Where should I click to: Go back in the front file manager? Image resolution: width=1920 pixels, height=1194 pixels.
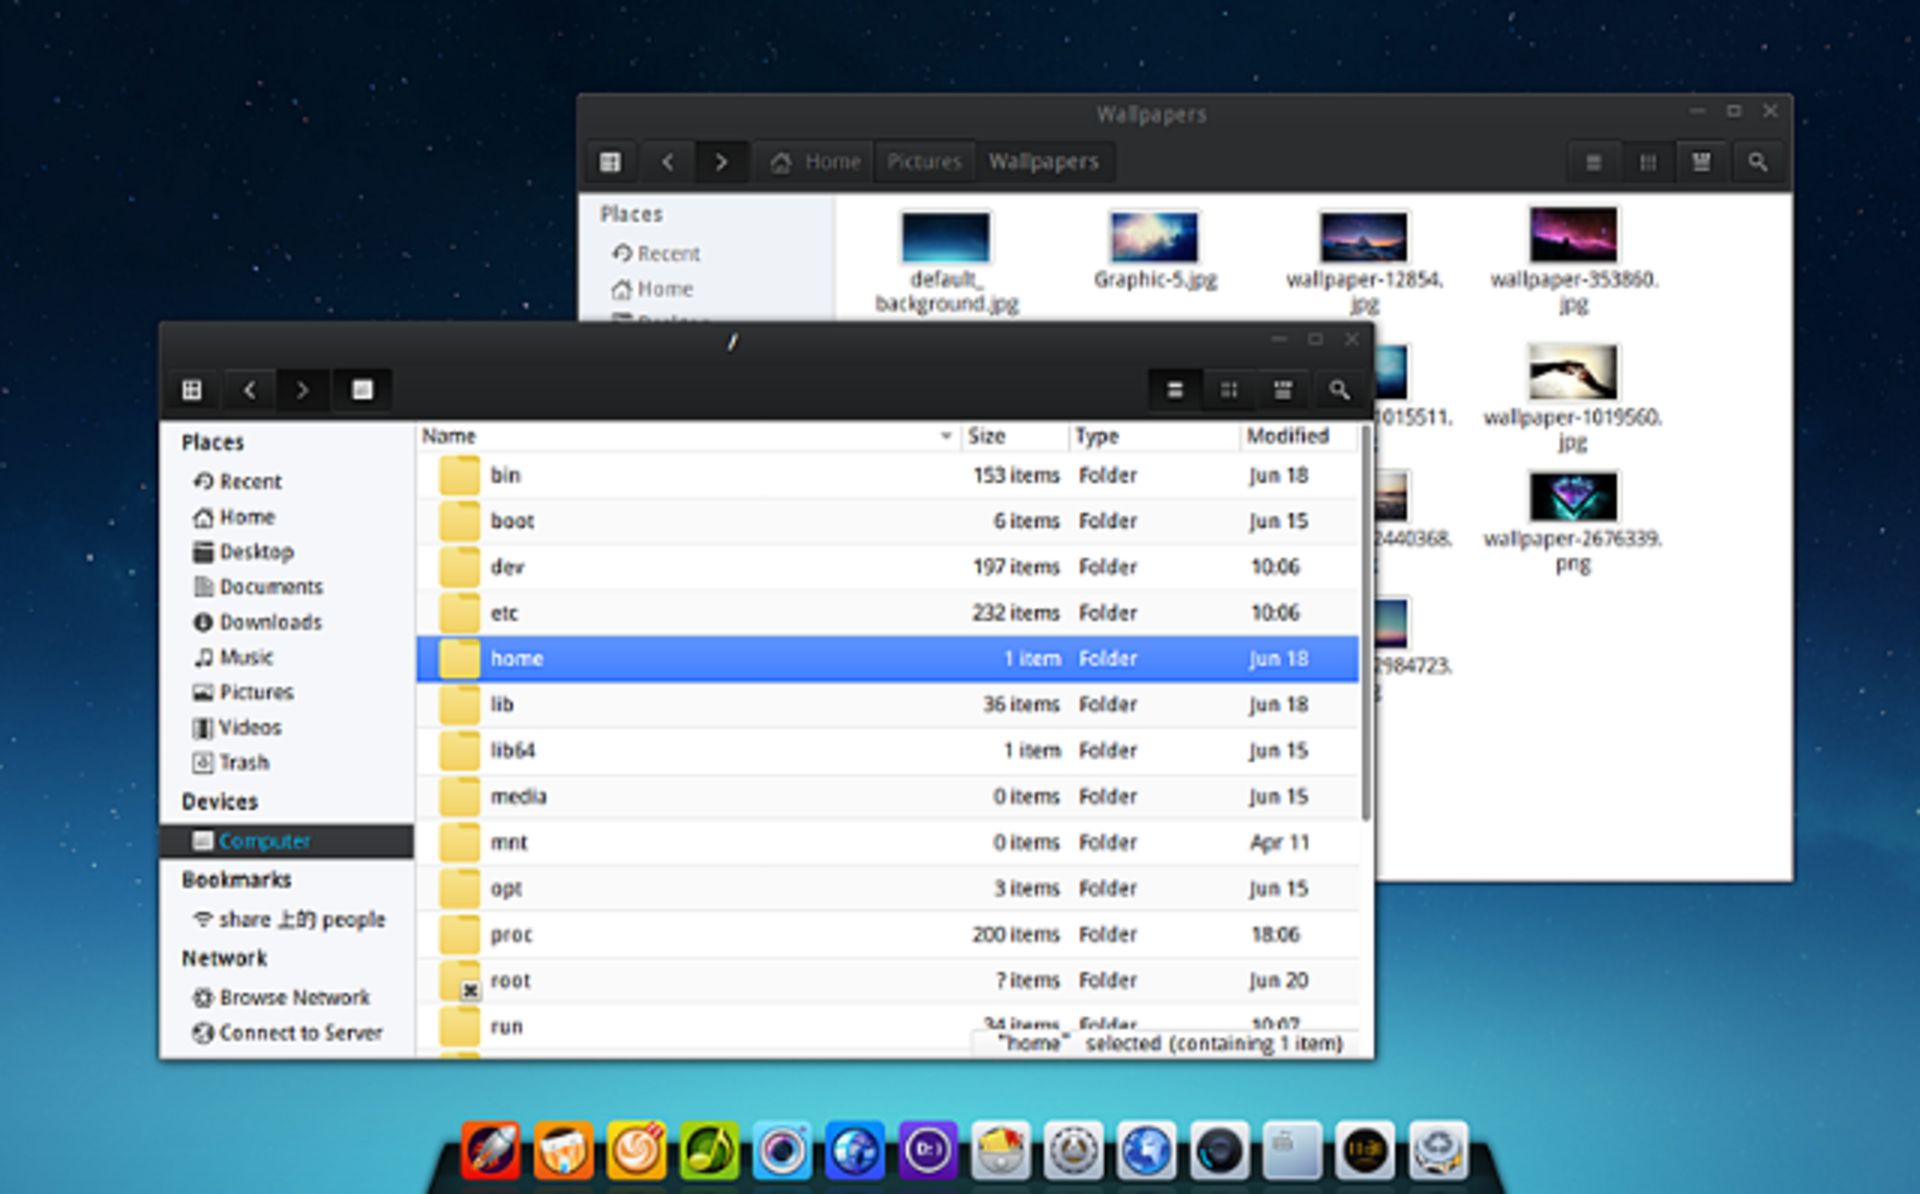click(250, 390)
